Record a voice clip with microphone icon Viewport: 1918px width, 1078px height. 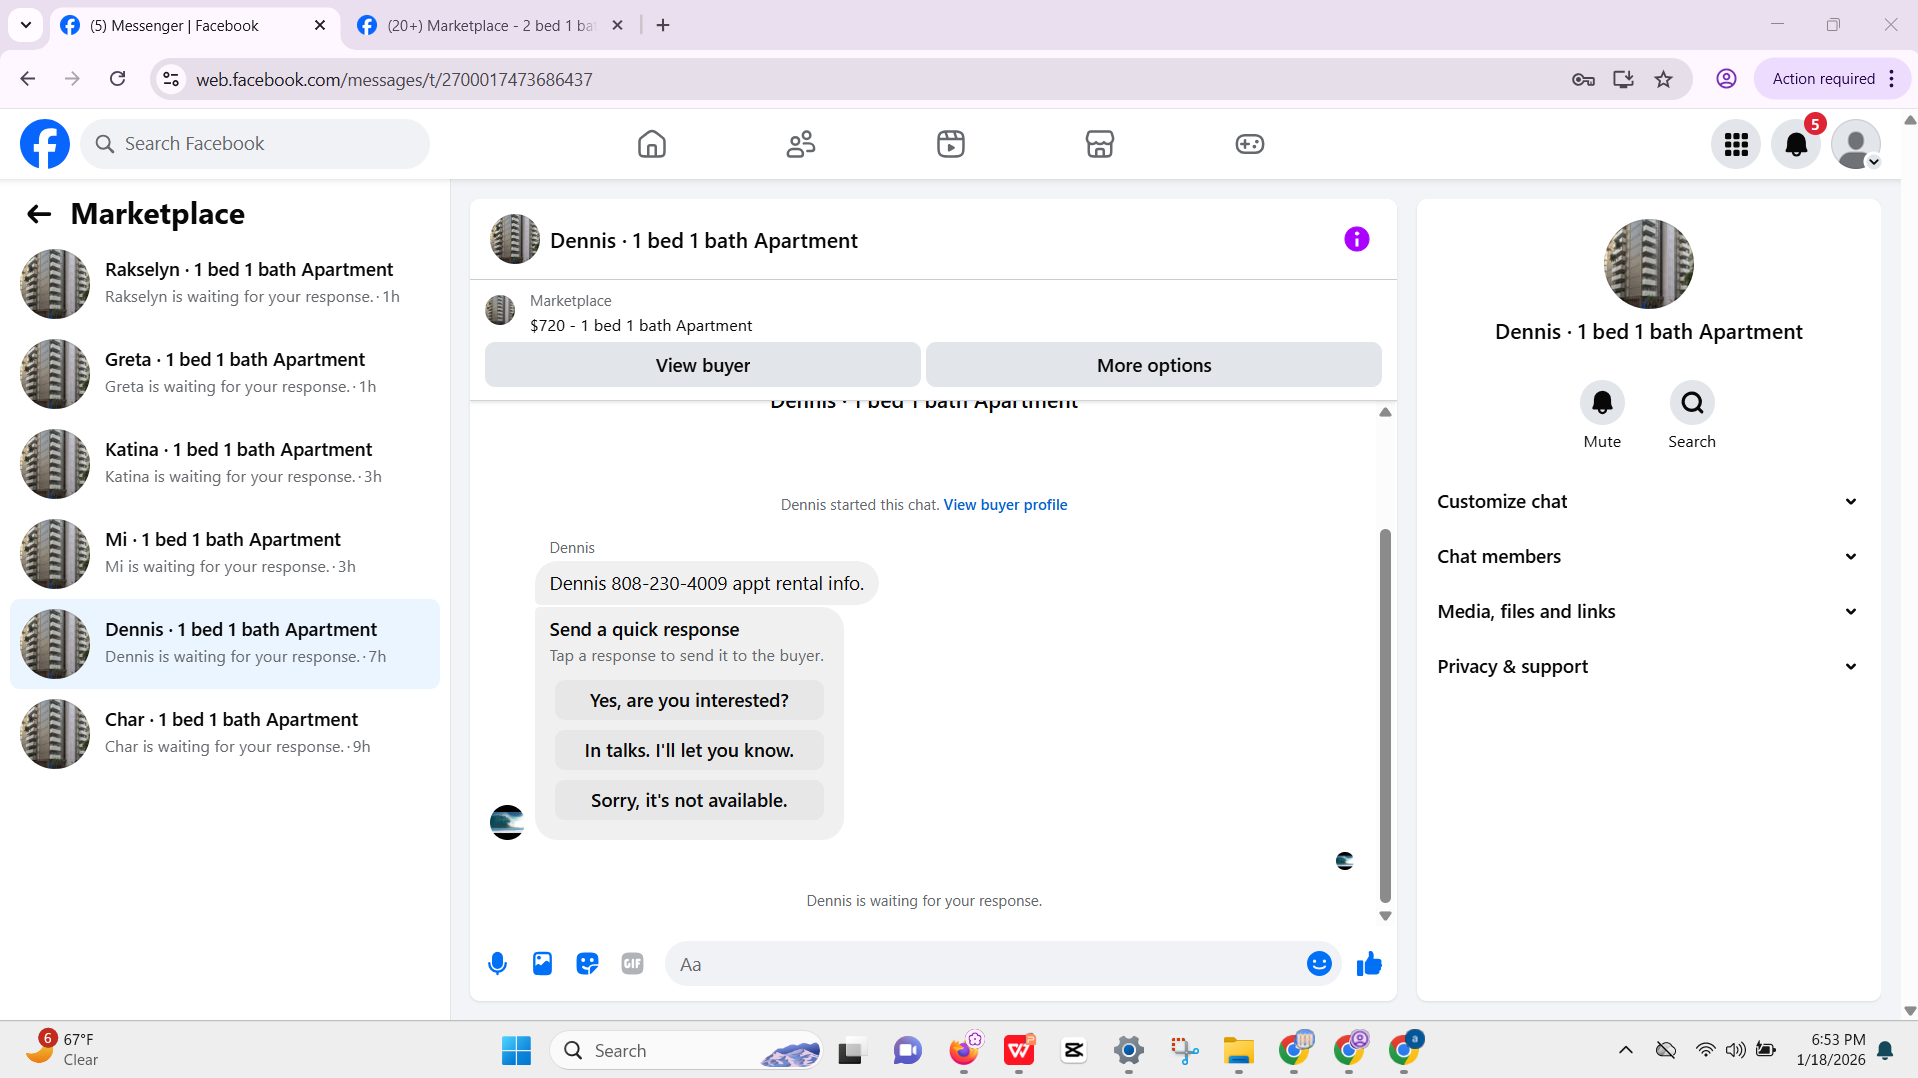pyautogui.click(x=497, y=964)
